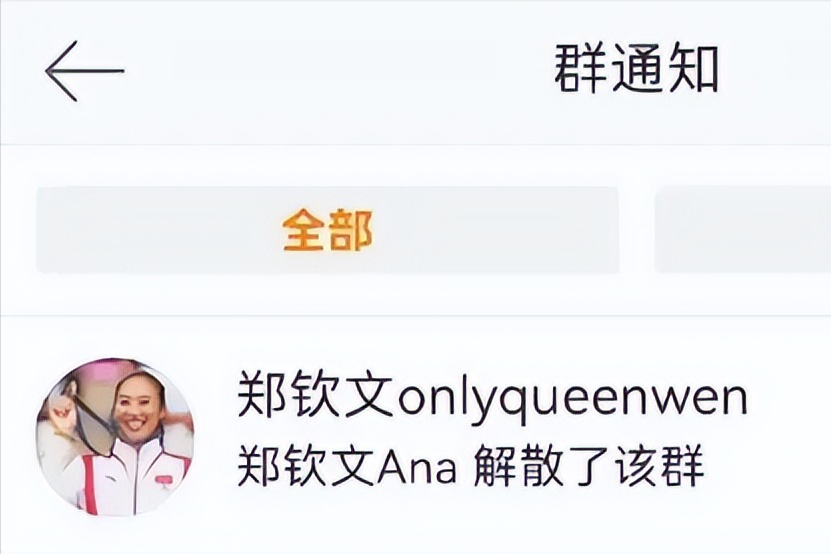The image size is (831, 554).
Task: Open the 郑钦文onlyqueenwen group avatar
Action: (115, 437)
